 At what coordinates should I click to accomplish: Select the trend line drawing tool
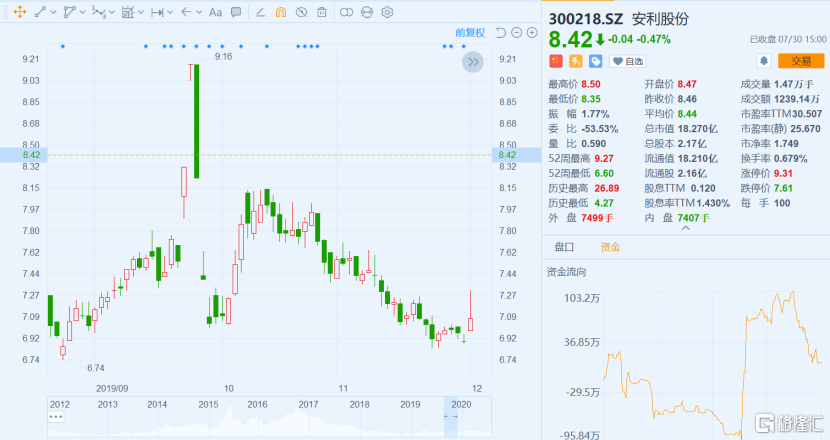tap(40, 12)
